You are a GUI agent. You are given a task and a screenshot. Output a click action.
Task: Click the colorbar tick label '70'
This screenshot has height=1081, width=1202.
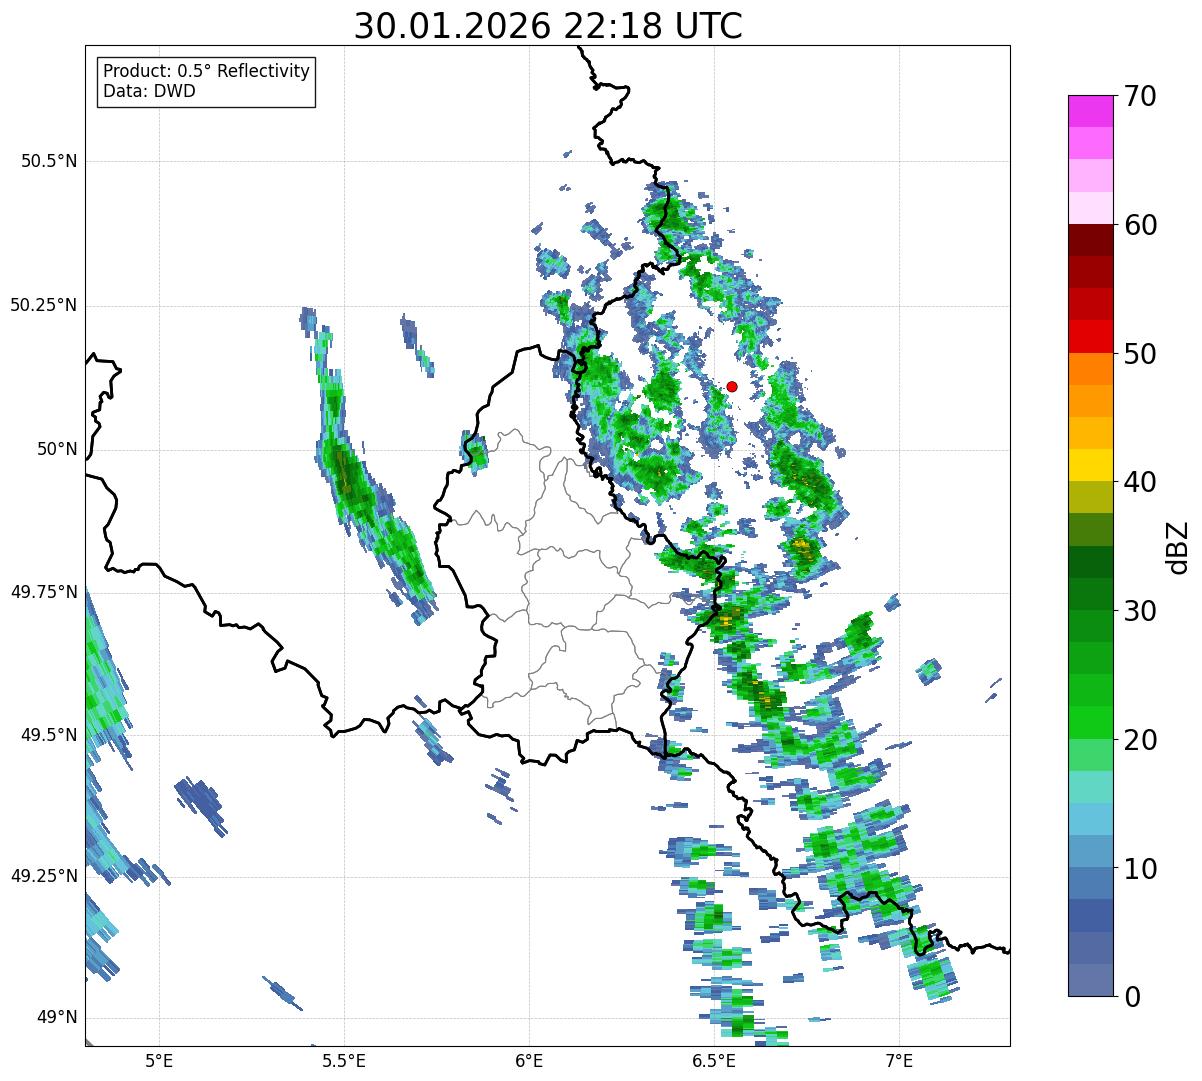point(1140,96)
